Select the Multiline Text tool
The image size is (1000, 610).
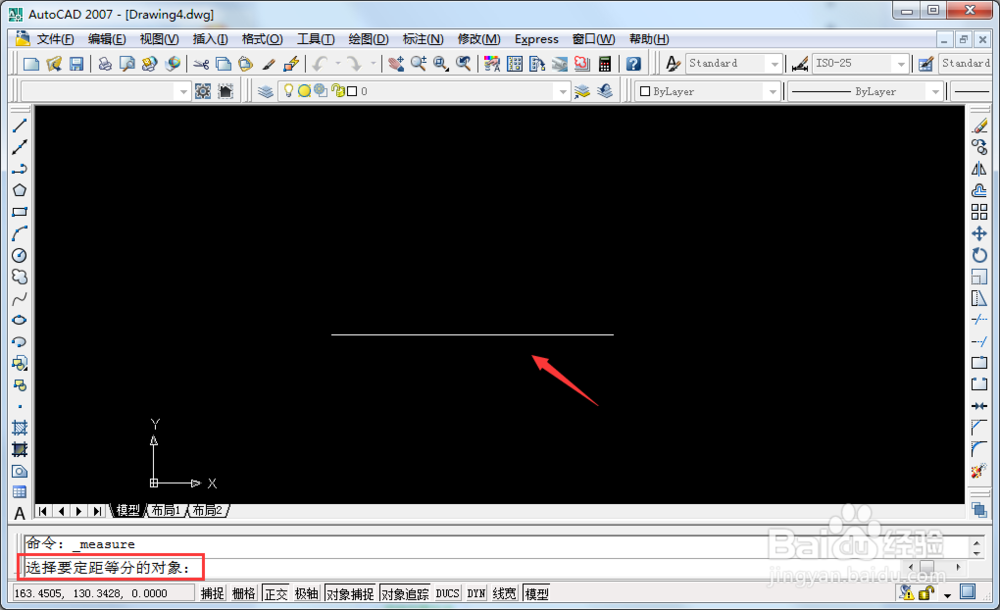[x=20, y=514]
